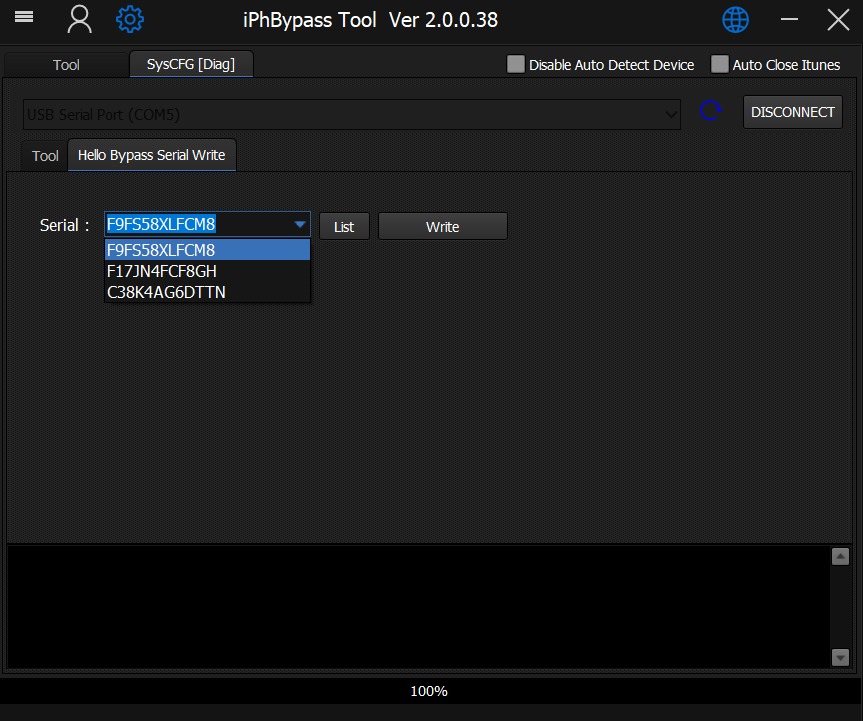The width and height of the screenshot is (863, 721).
Task: Click the blue refresh ports icon
Action: [711, 111]
